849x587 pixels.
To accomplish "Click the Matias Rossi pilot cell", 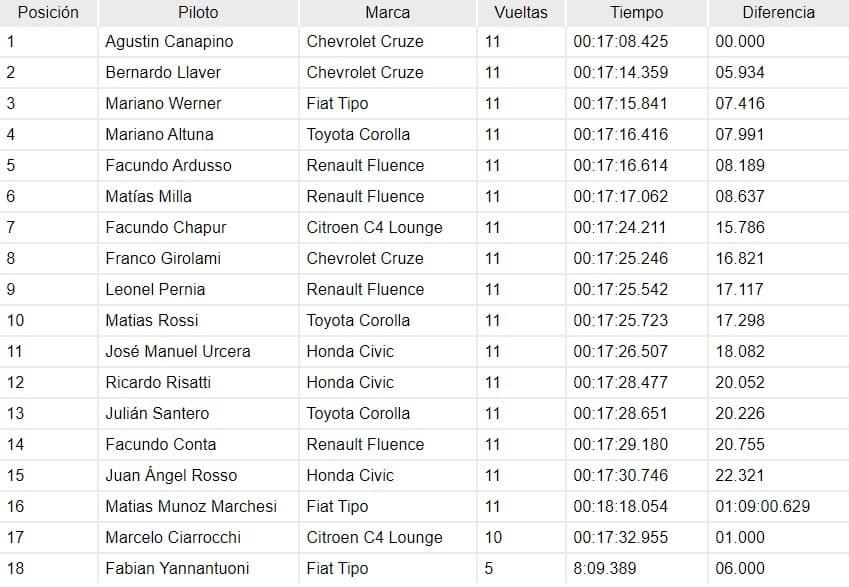I will [x=198, y=321].
